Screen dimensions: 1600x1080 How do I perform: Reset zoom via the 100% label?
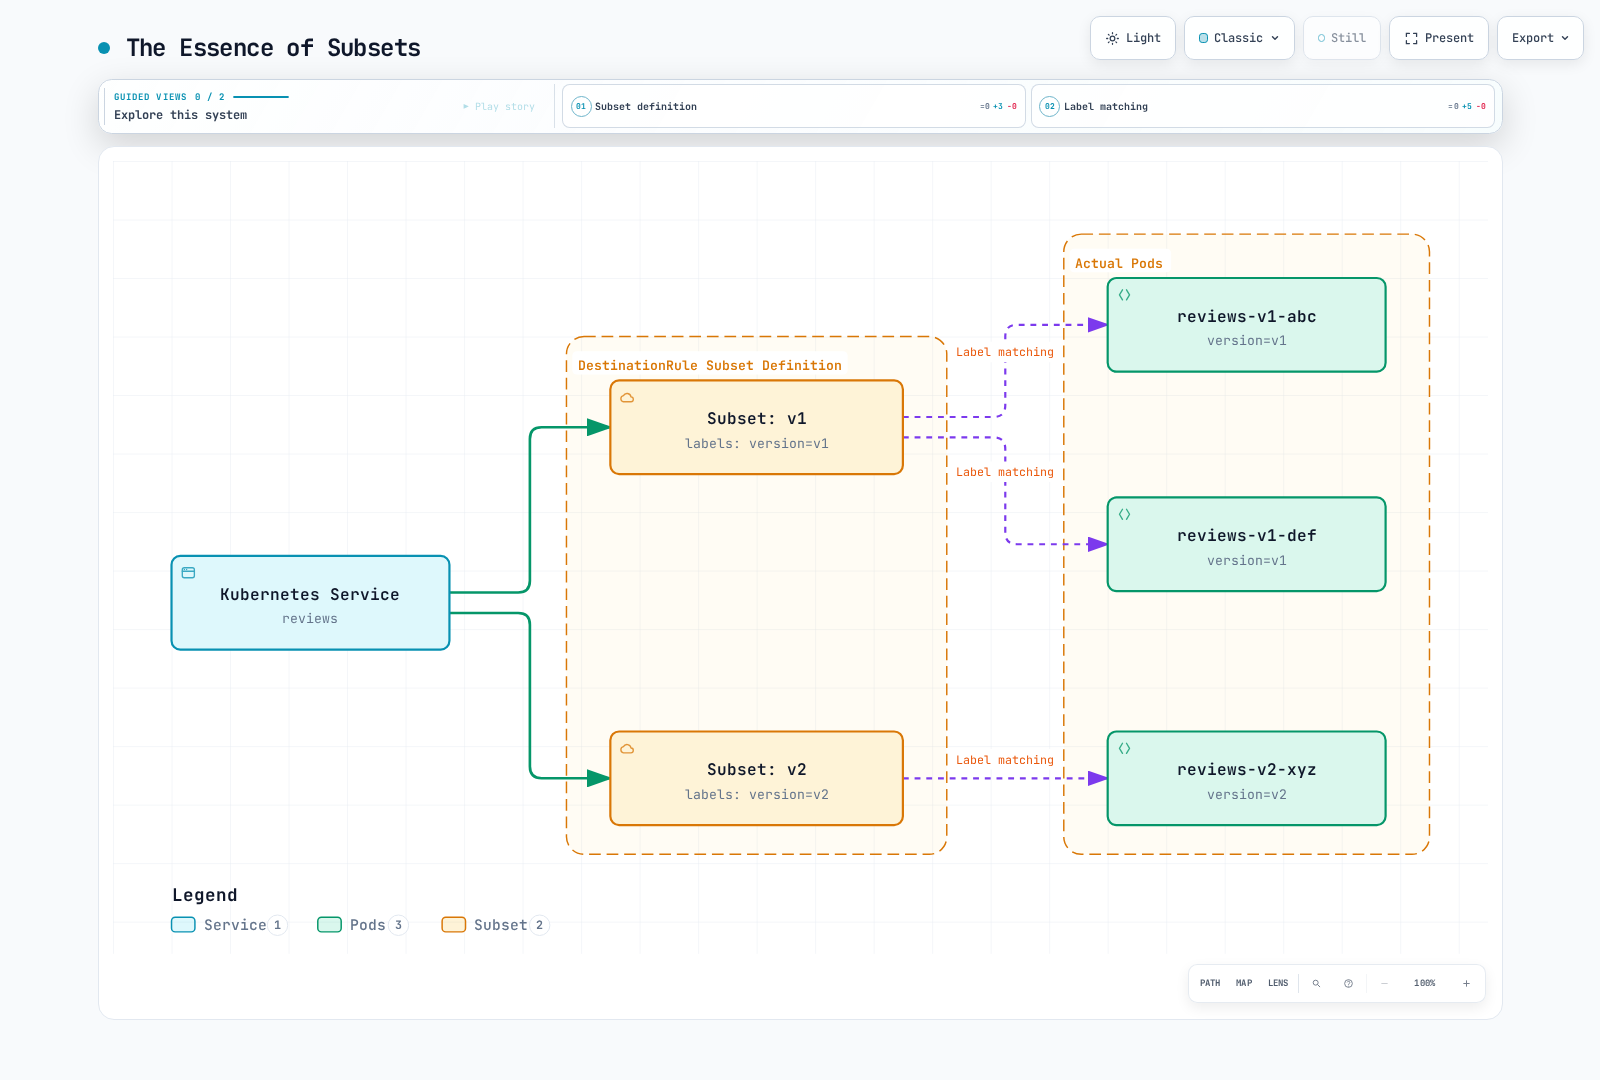pyautogui.click(x=1425, y=983)
